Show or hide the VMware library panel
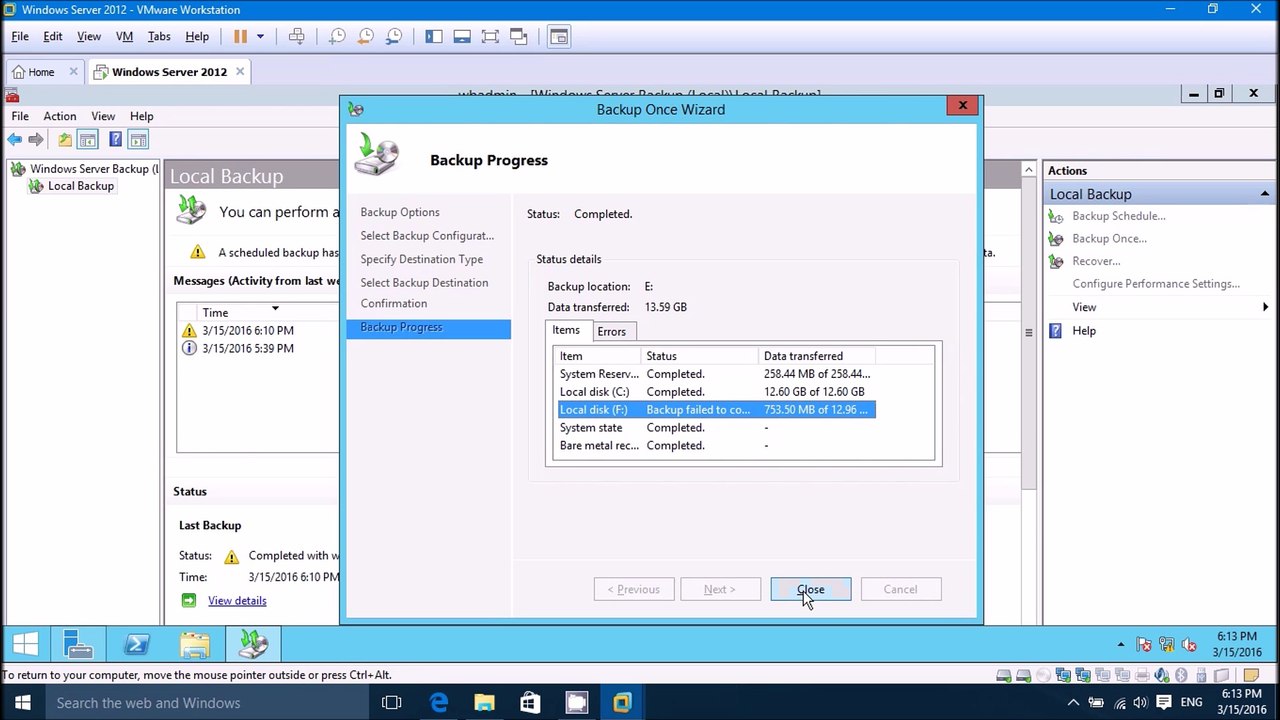Screen dimensions: 1280x720 433,36
